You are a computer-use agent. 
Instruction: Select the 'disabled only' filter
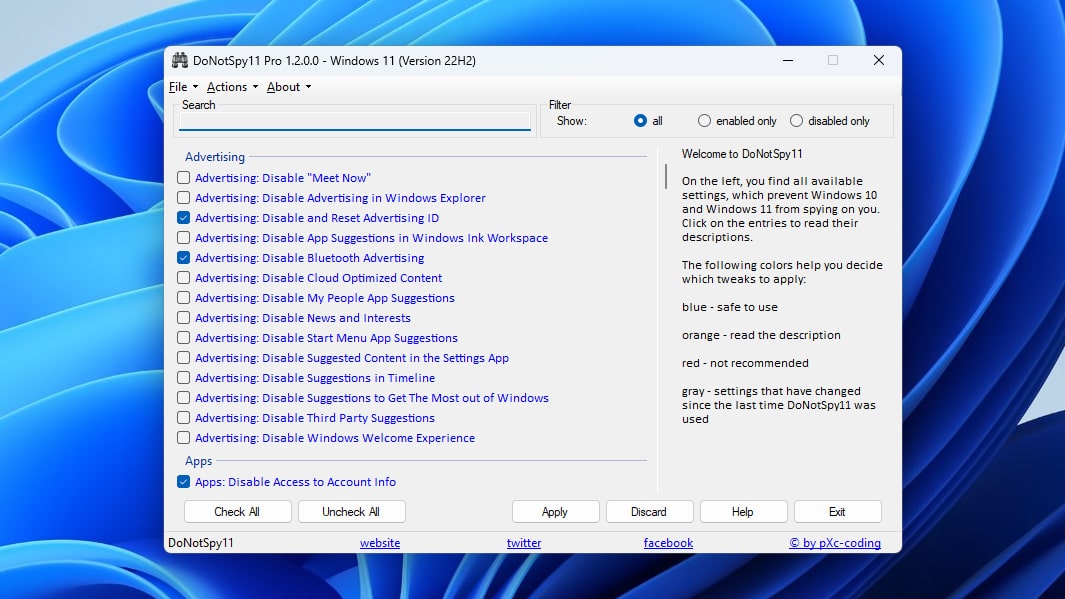click(x=796, y=120)
